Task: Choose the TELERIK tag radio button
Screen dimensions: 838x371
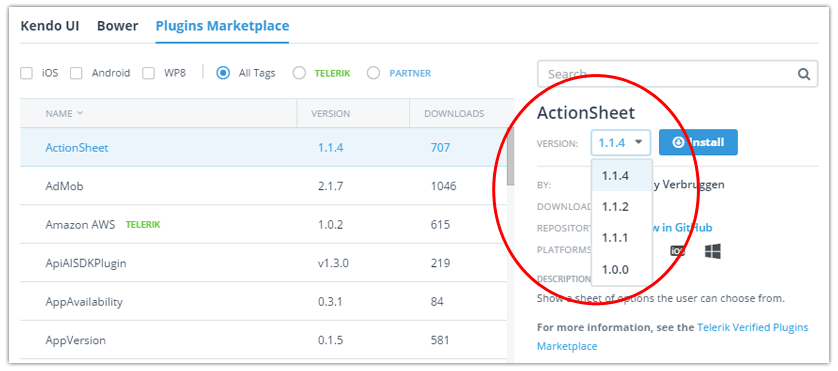Action: click(x=299, y=73)
